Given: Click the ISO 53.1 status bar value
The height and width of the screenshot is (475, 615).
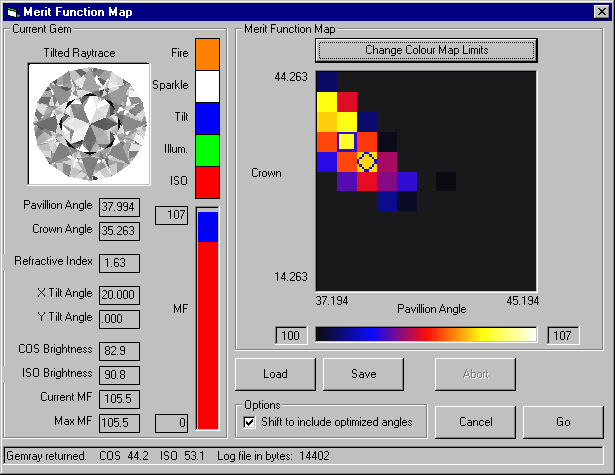Looking at the screenshot, I should (x=182, y=456).
